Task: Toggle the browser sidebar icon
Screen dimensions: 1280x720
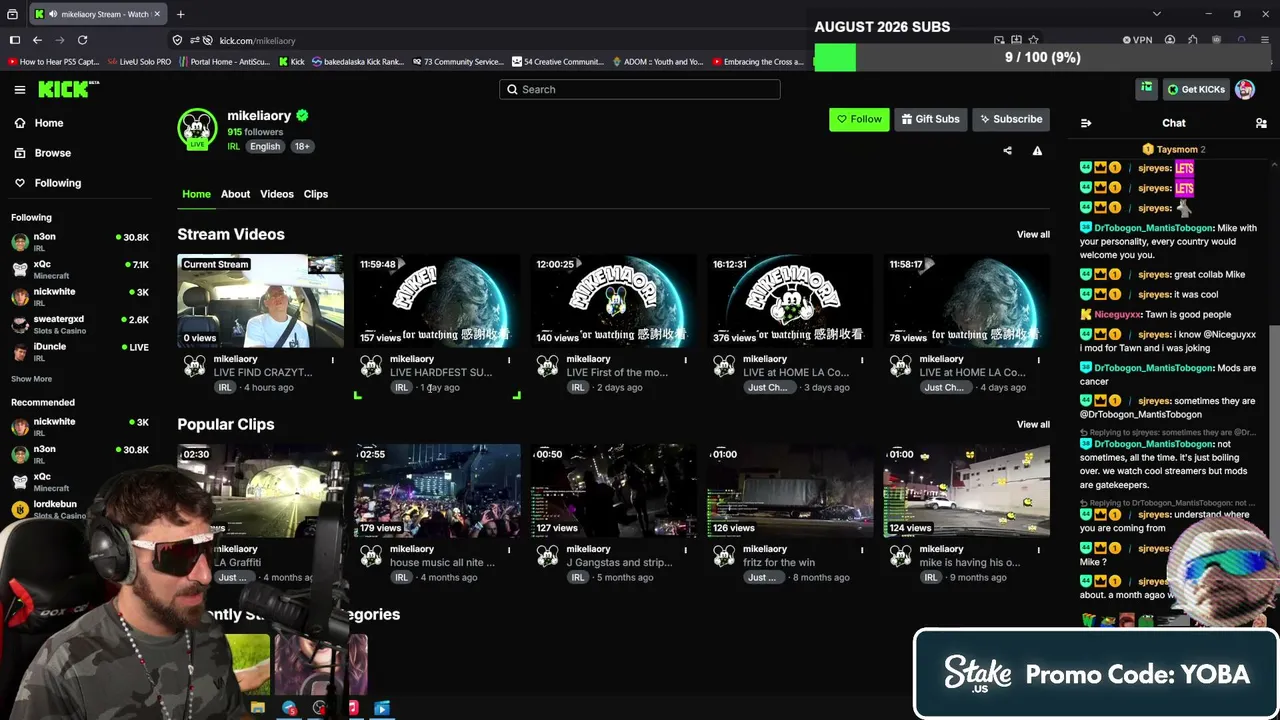Action: [x=14, y=40]
